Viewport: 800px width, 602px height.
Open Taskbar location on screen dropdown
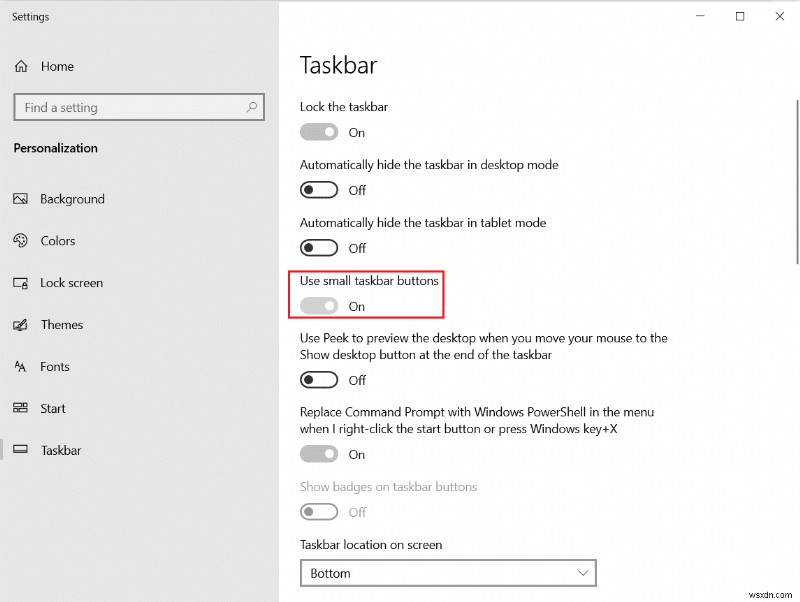(x=448, y=573)
